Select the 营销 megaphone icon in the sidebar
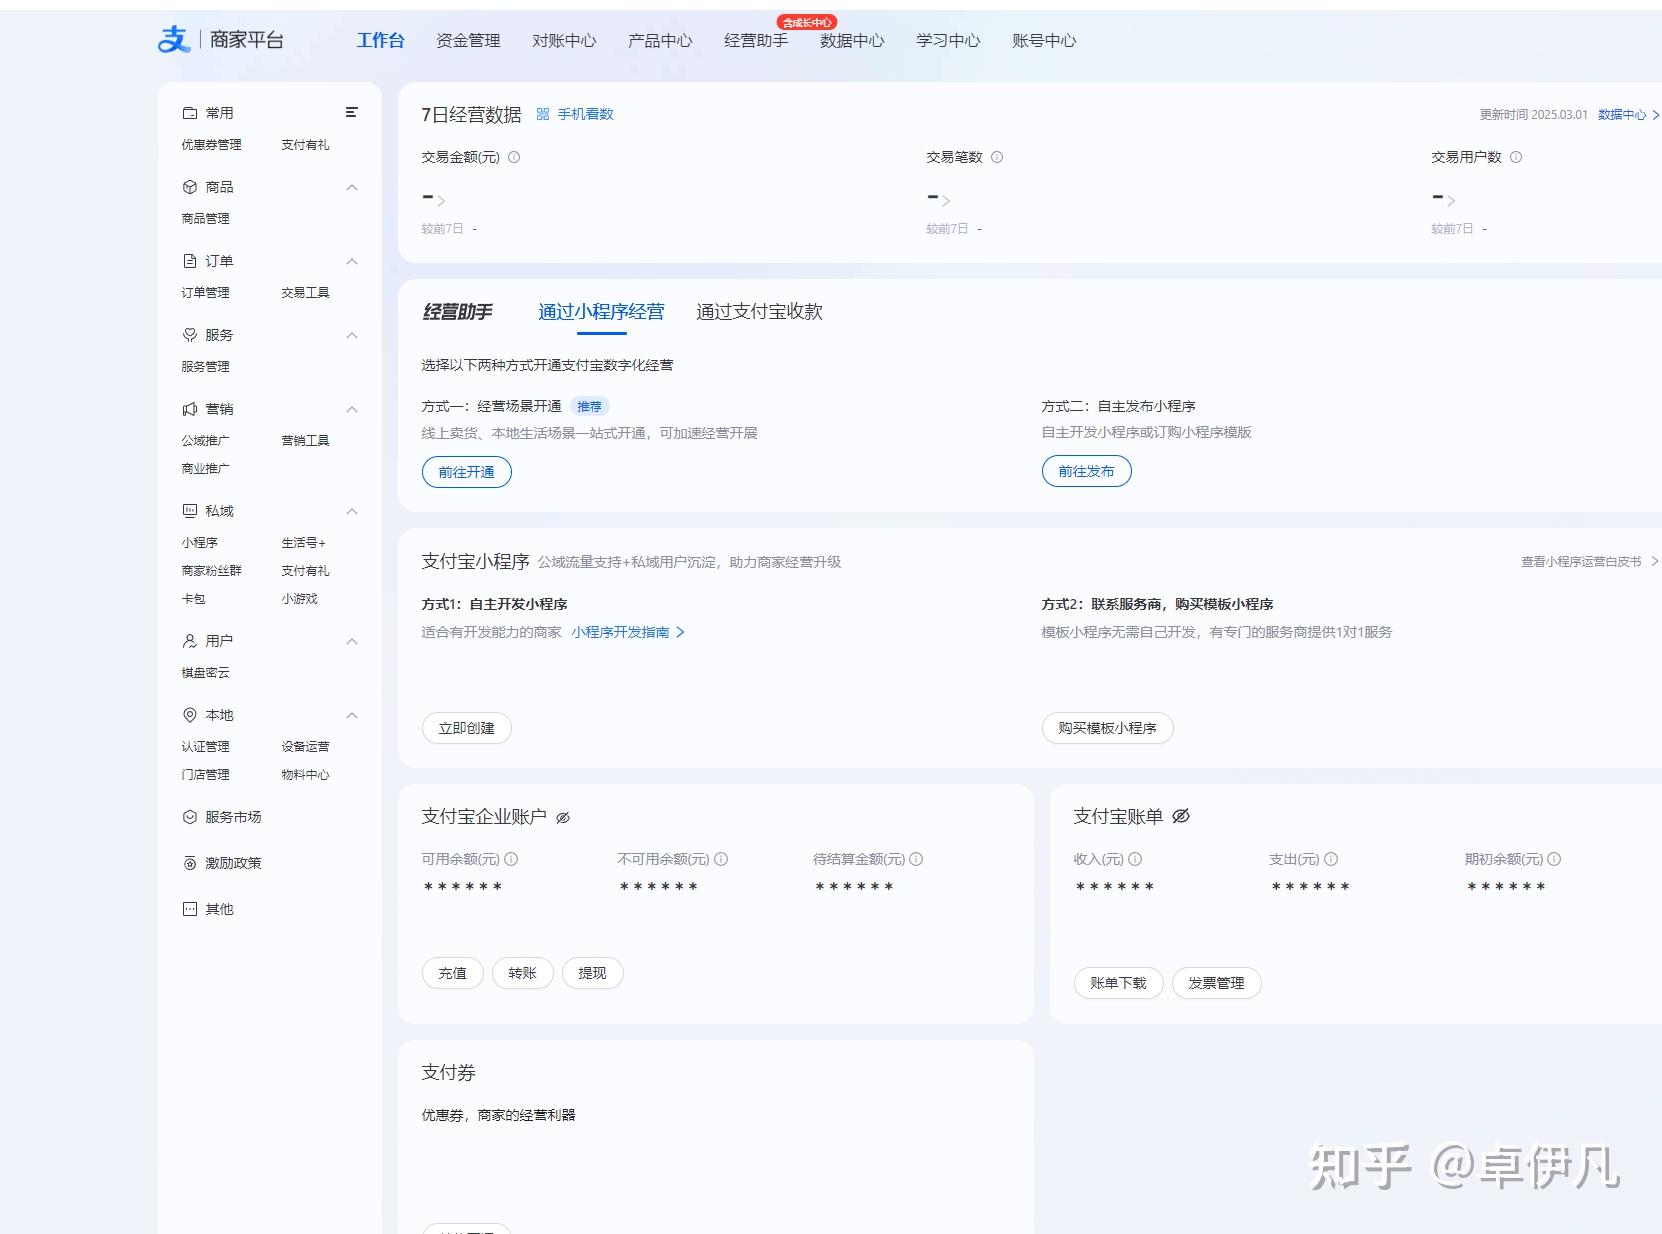The height and width of the screenshot is (1234, 1662). pyautogui.click(x=189, y=408)
